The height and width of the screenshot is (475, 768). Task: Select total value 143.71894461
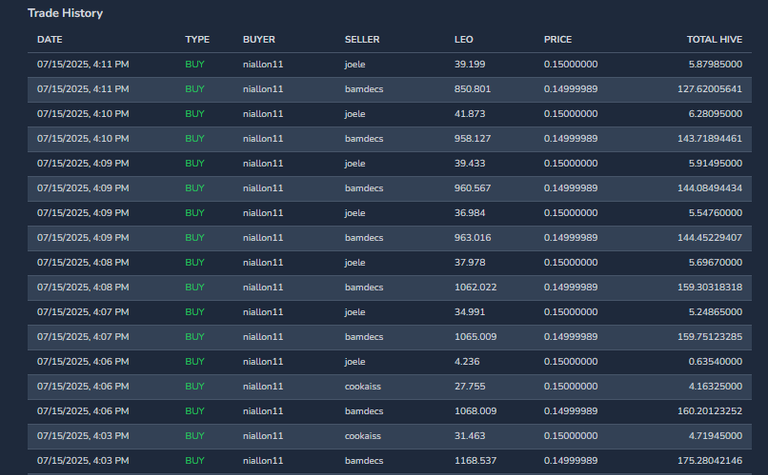710,139
